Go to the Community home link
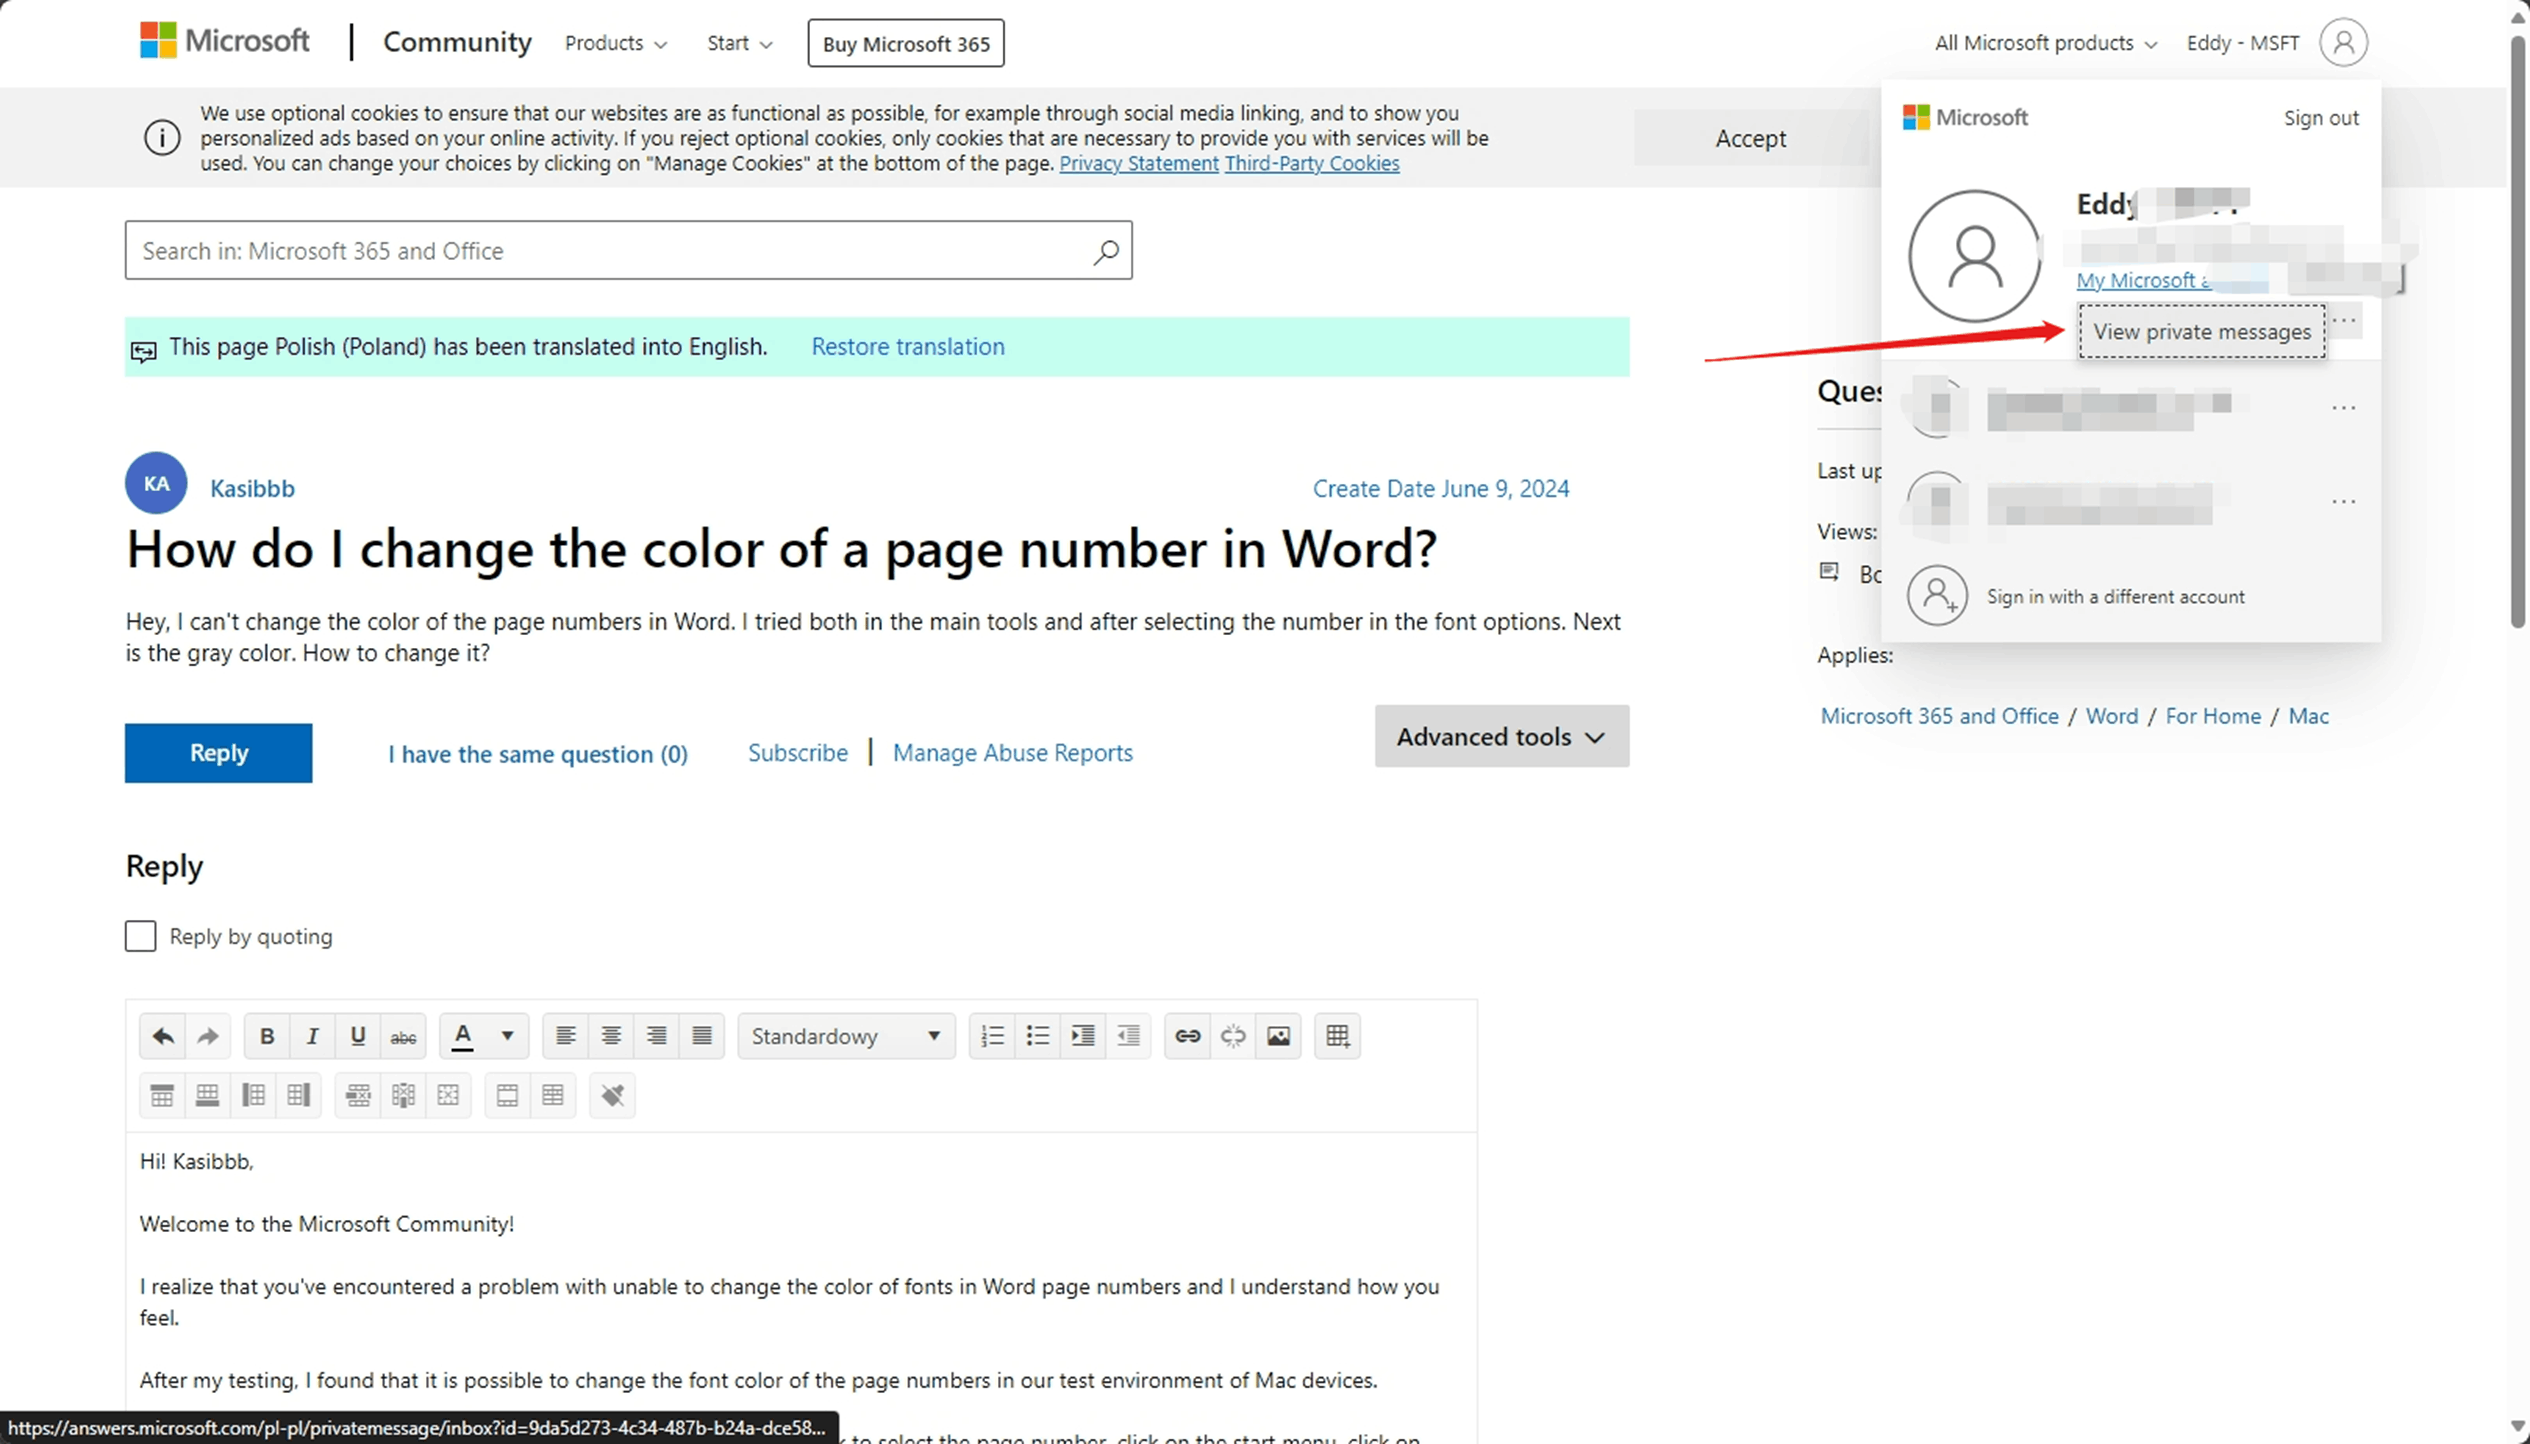Image resolution: width=2530 pixels, height=1444 pixels. coord(457,42)
